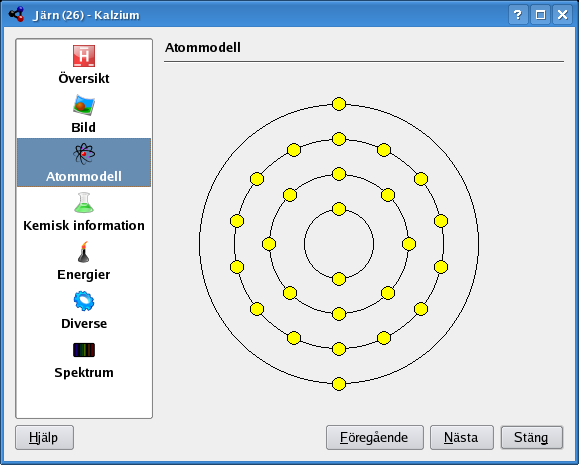Image resolution: width=579 pixels, height=465 pixels.
Task: Show the Spektrum color bars icon
Action: pos(84,350)
